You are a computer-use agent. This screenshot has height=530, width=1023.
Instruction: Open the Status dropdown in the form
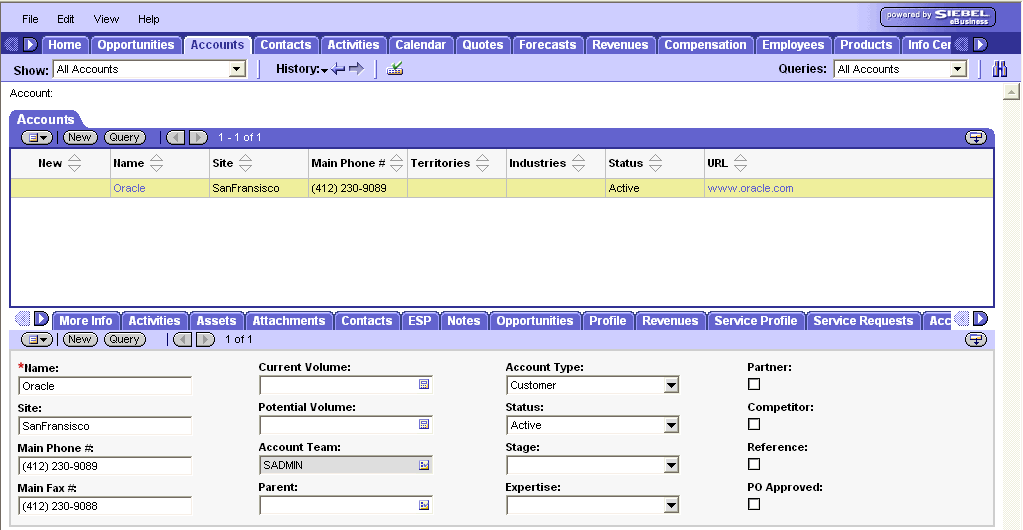(671, 425)
